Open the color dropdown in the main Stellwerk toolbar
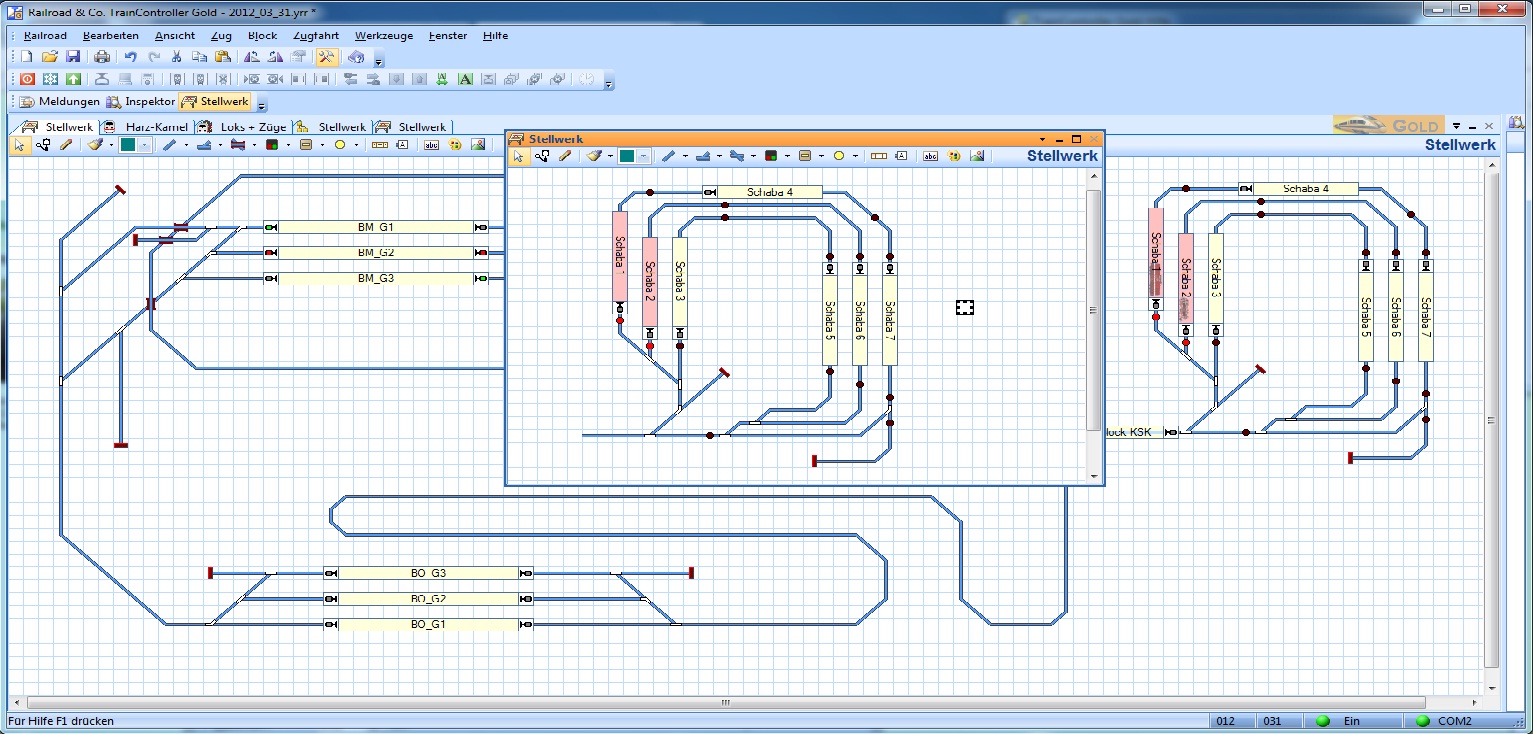Viewport: 1533px width, 734px height. (x=145, y=145)
